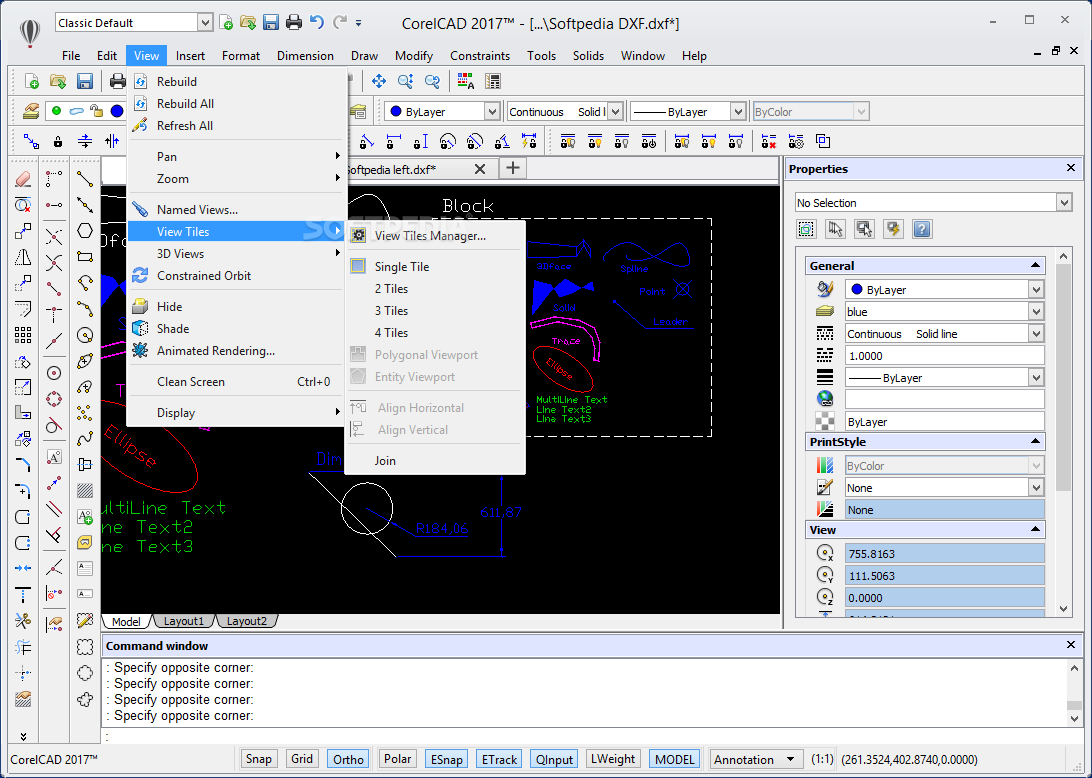Click the Save icon in quick access bar
Image resolution: width=1092 pixels, height=778 pixels.
tap(271, 22)
